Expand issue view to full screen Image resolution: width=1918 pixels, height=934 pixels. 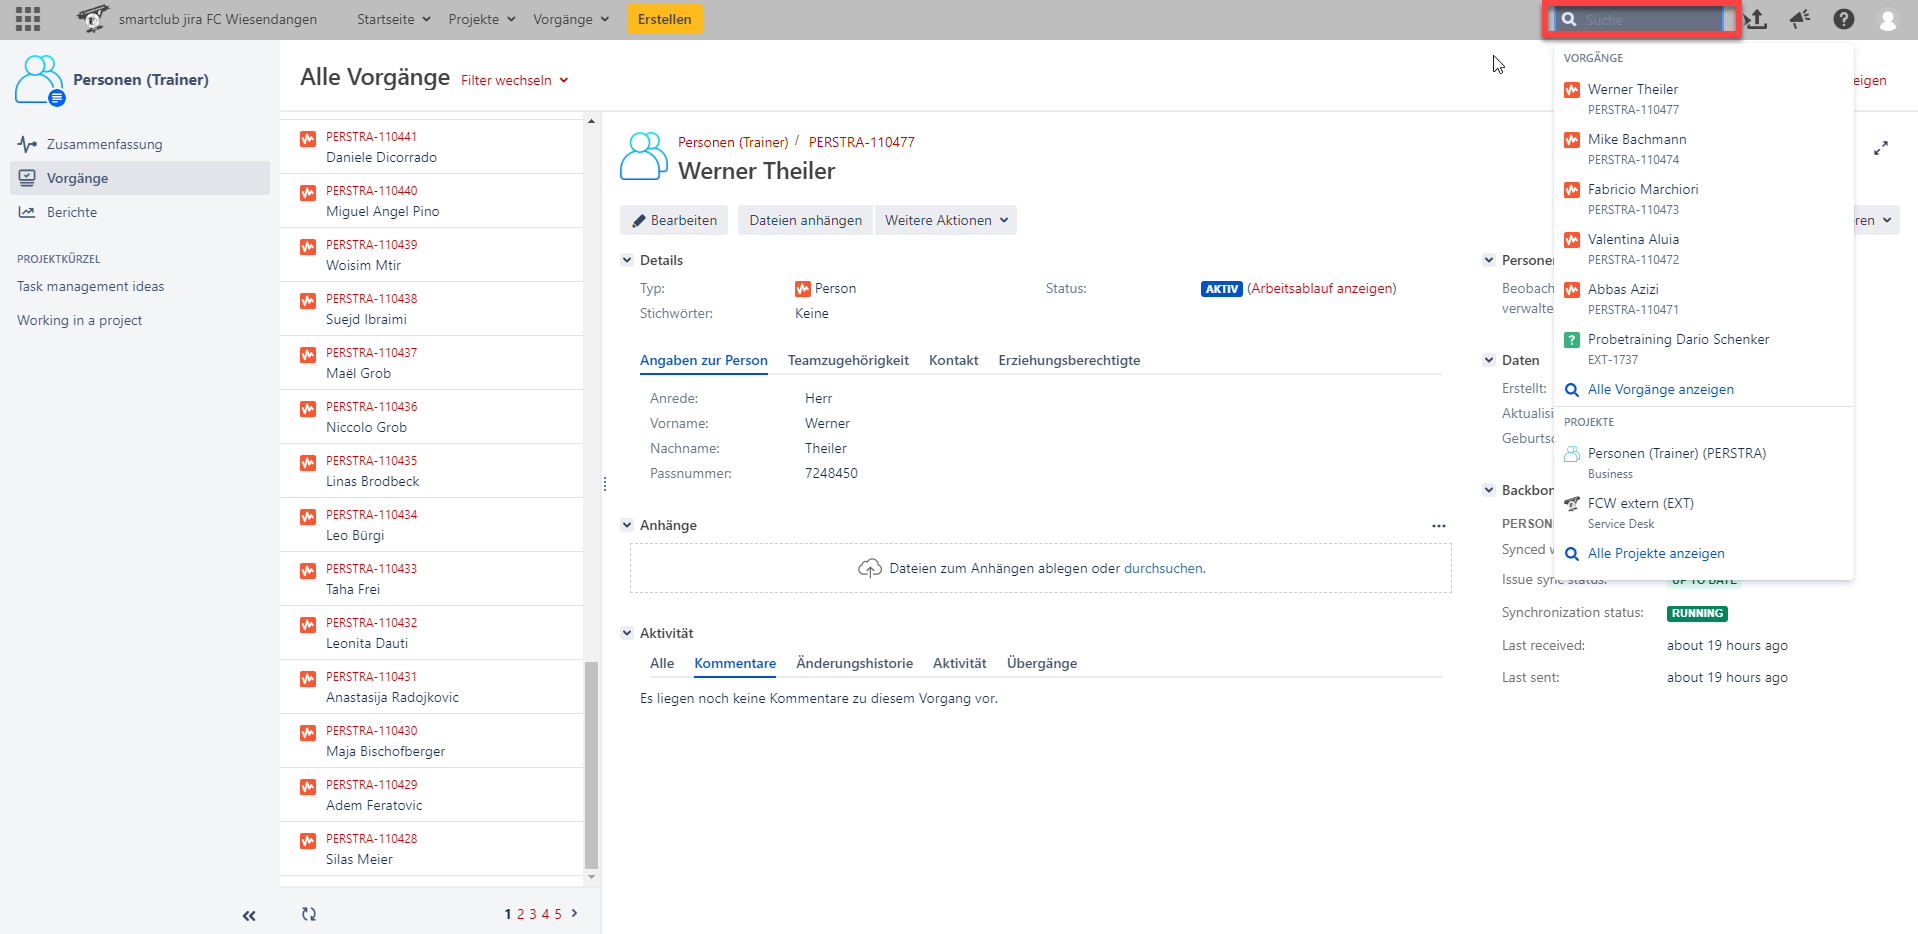(x=1880, y=148)
